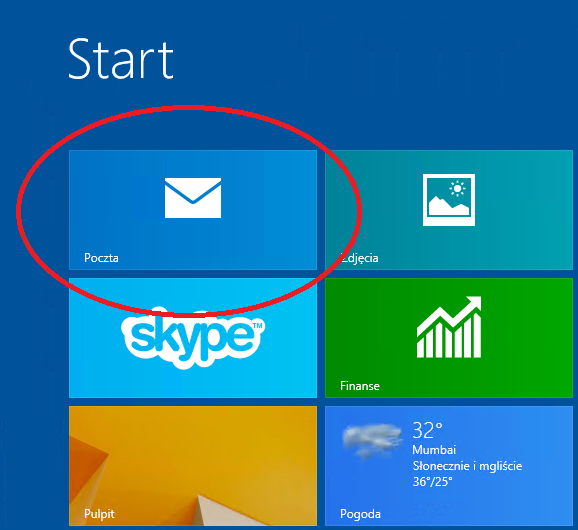Click the white paper corner on Pulpit wallpaper
The height and width of the screenshot is (530, 578).
click(x=221, y=510)
